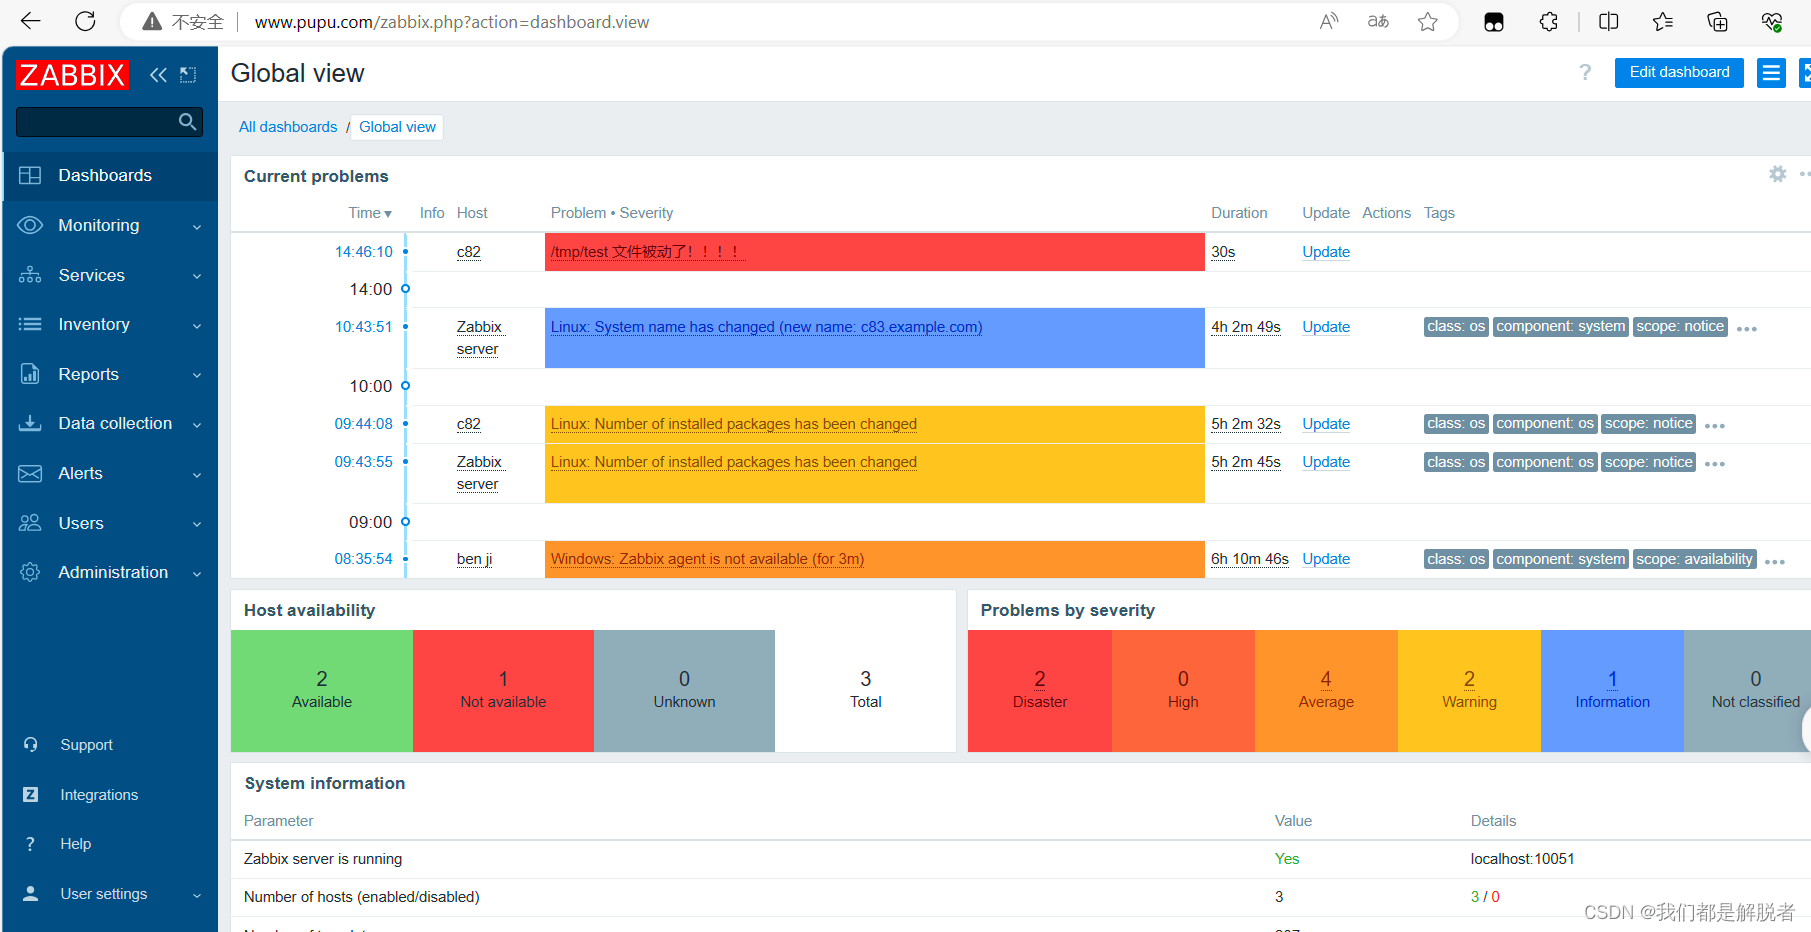Click the Monitoring eye icon

[x=30, y=225]
